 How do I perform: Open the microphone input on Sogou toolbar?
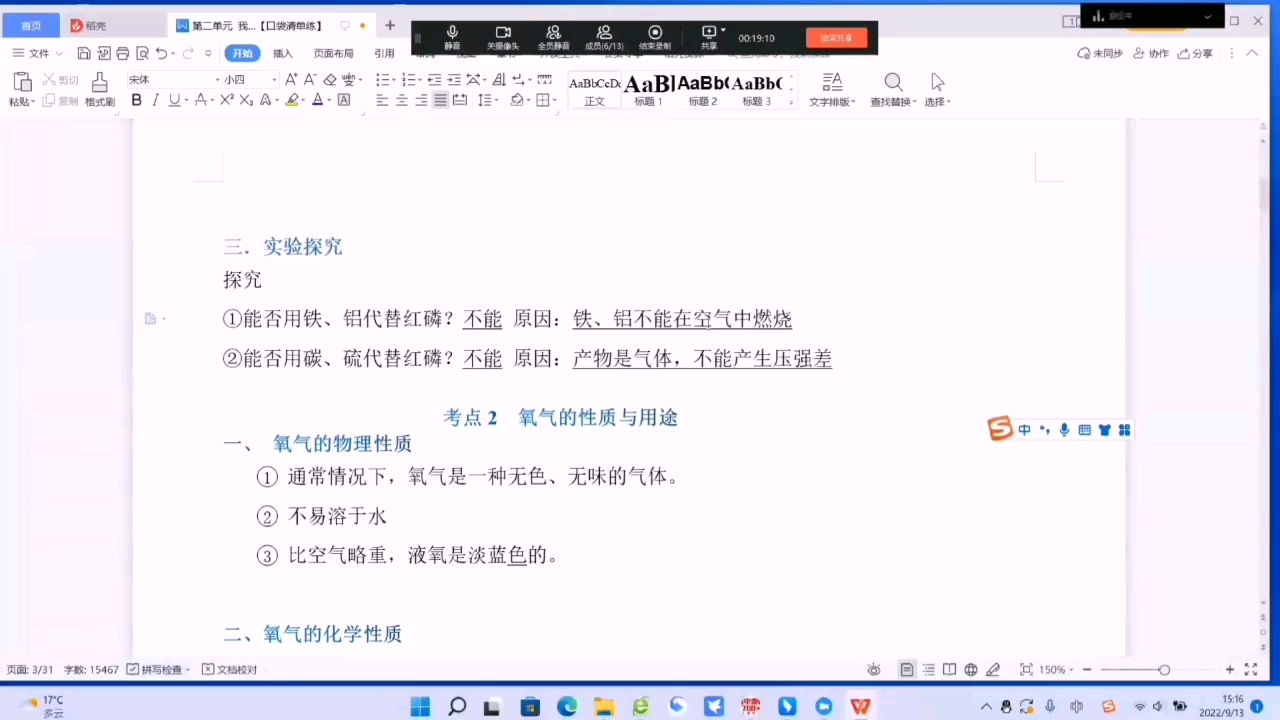pos(1064,429)
